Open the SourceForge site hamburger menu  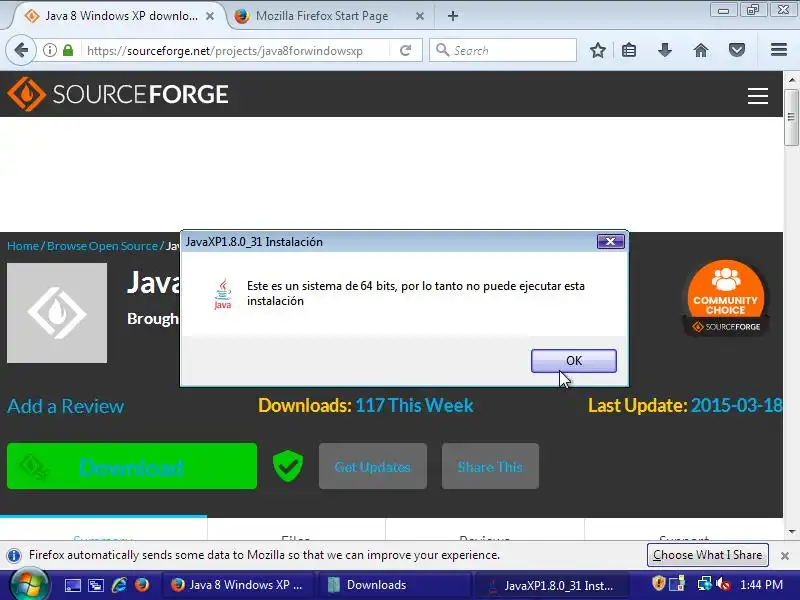pos(758,95)
